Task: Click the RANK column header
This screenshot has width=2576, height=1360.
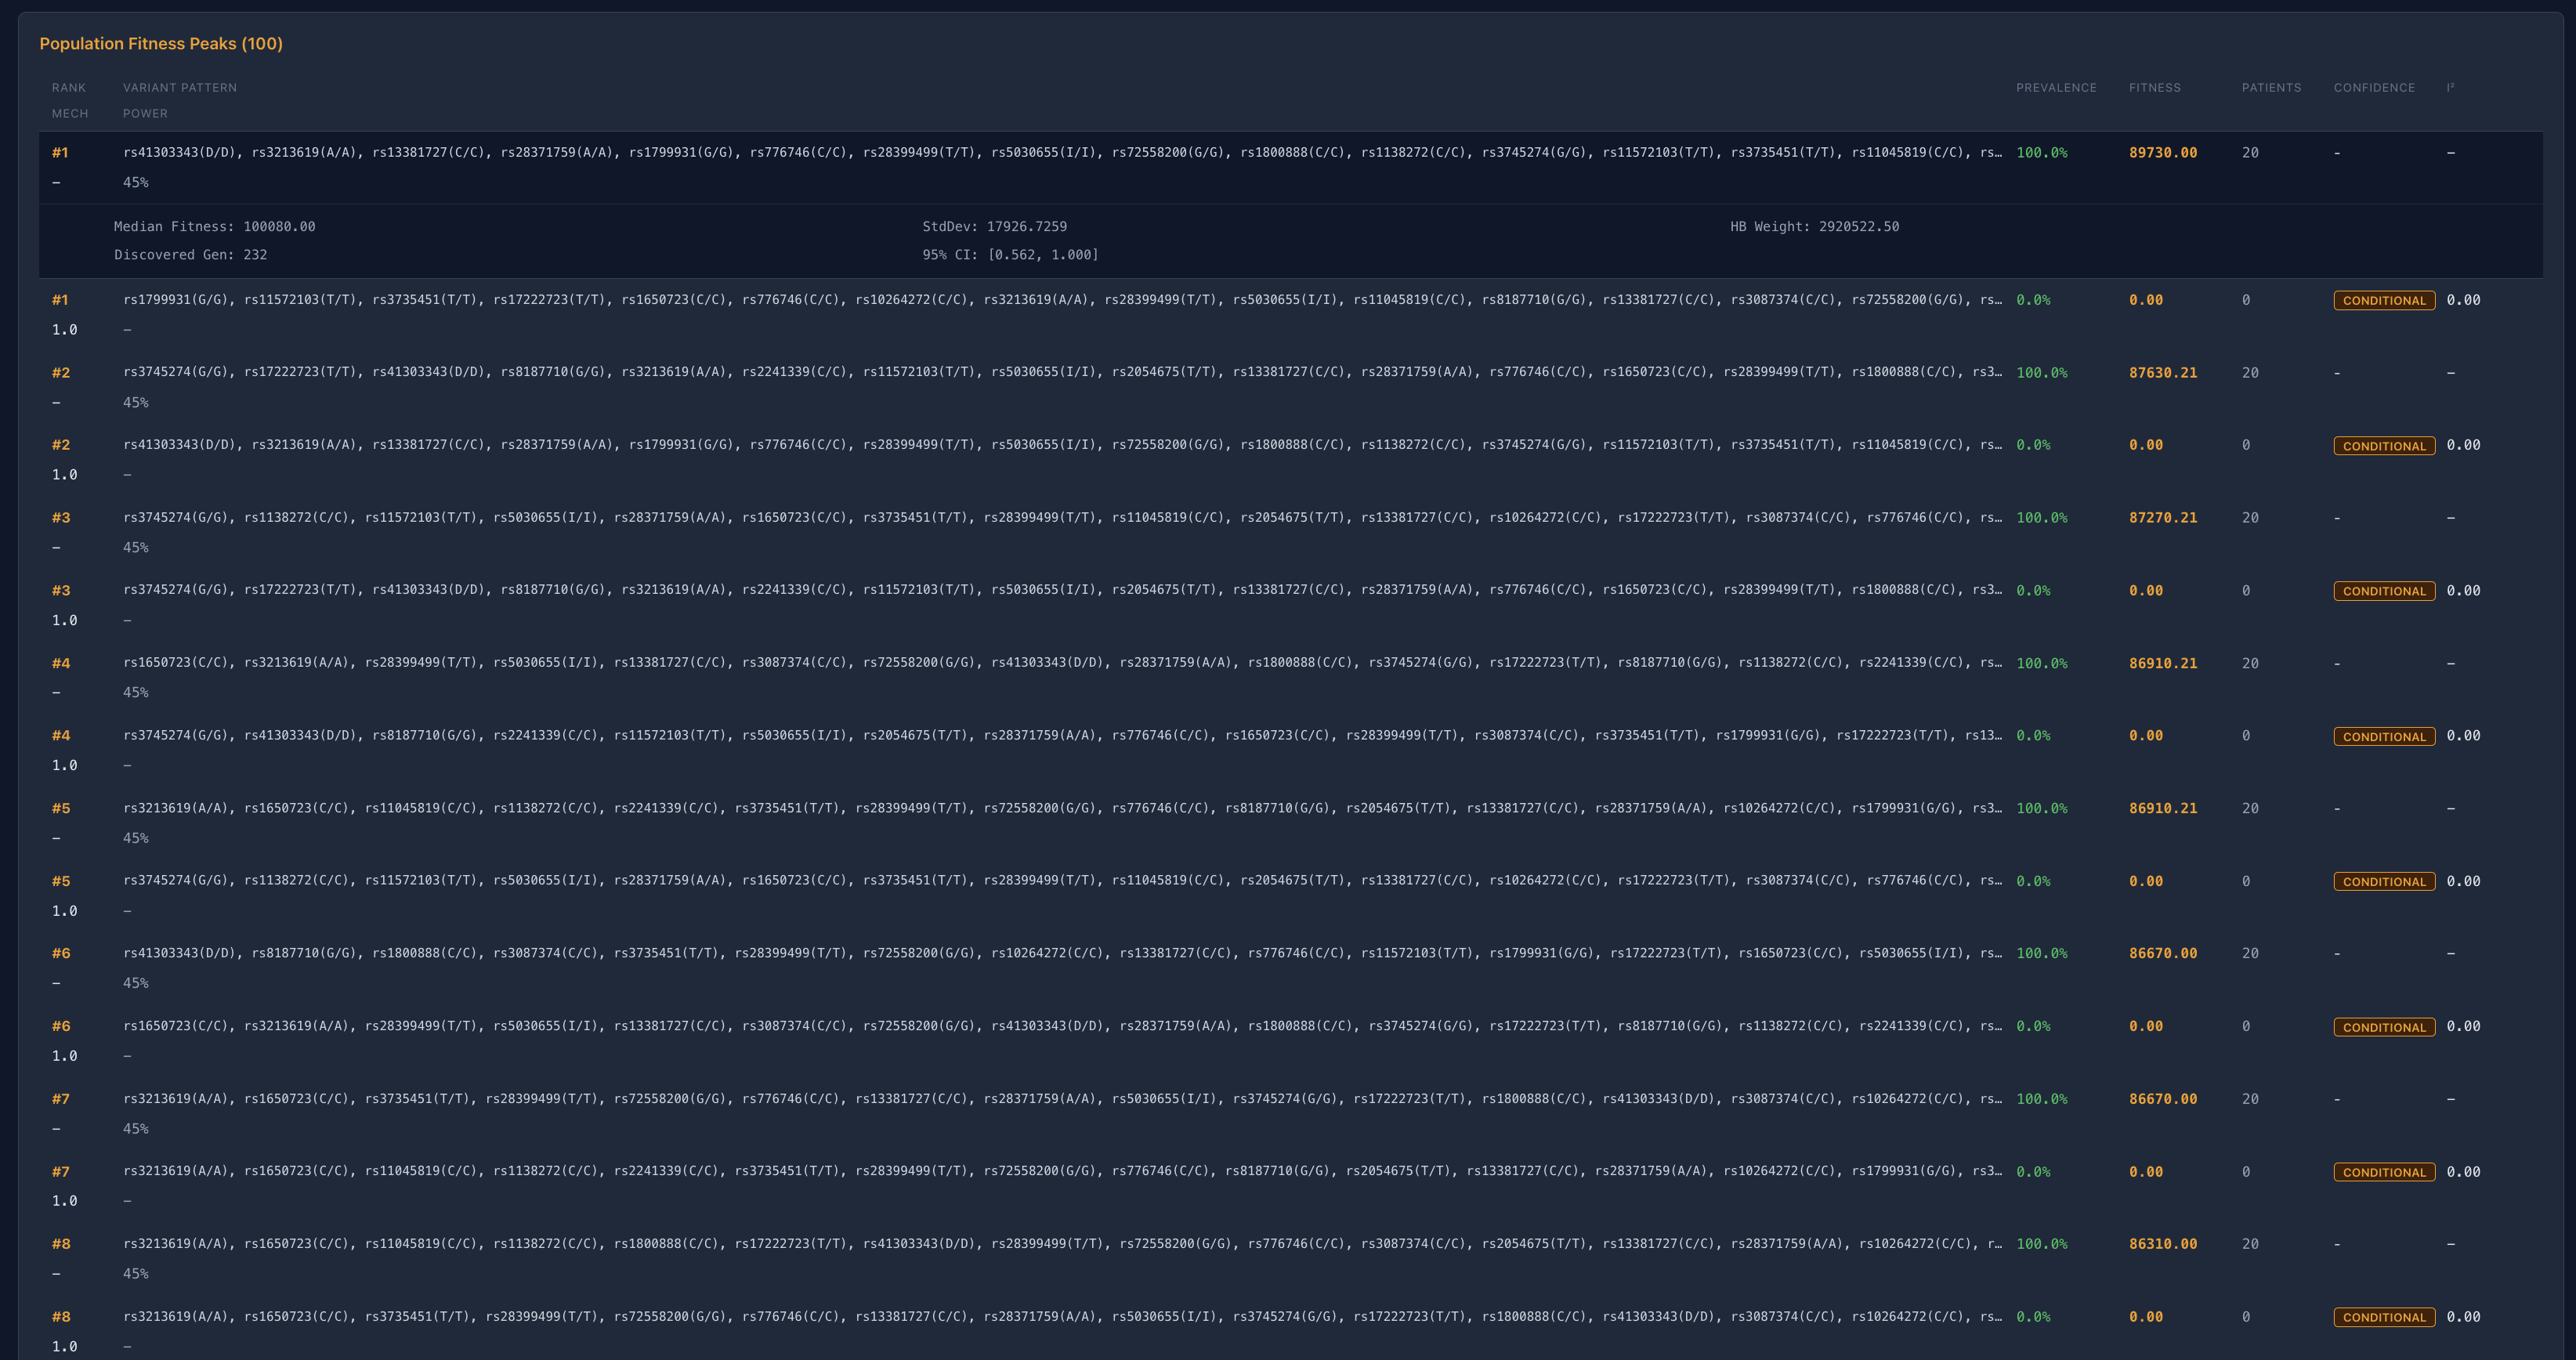Action: (69, 88)
